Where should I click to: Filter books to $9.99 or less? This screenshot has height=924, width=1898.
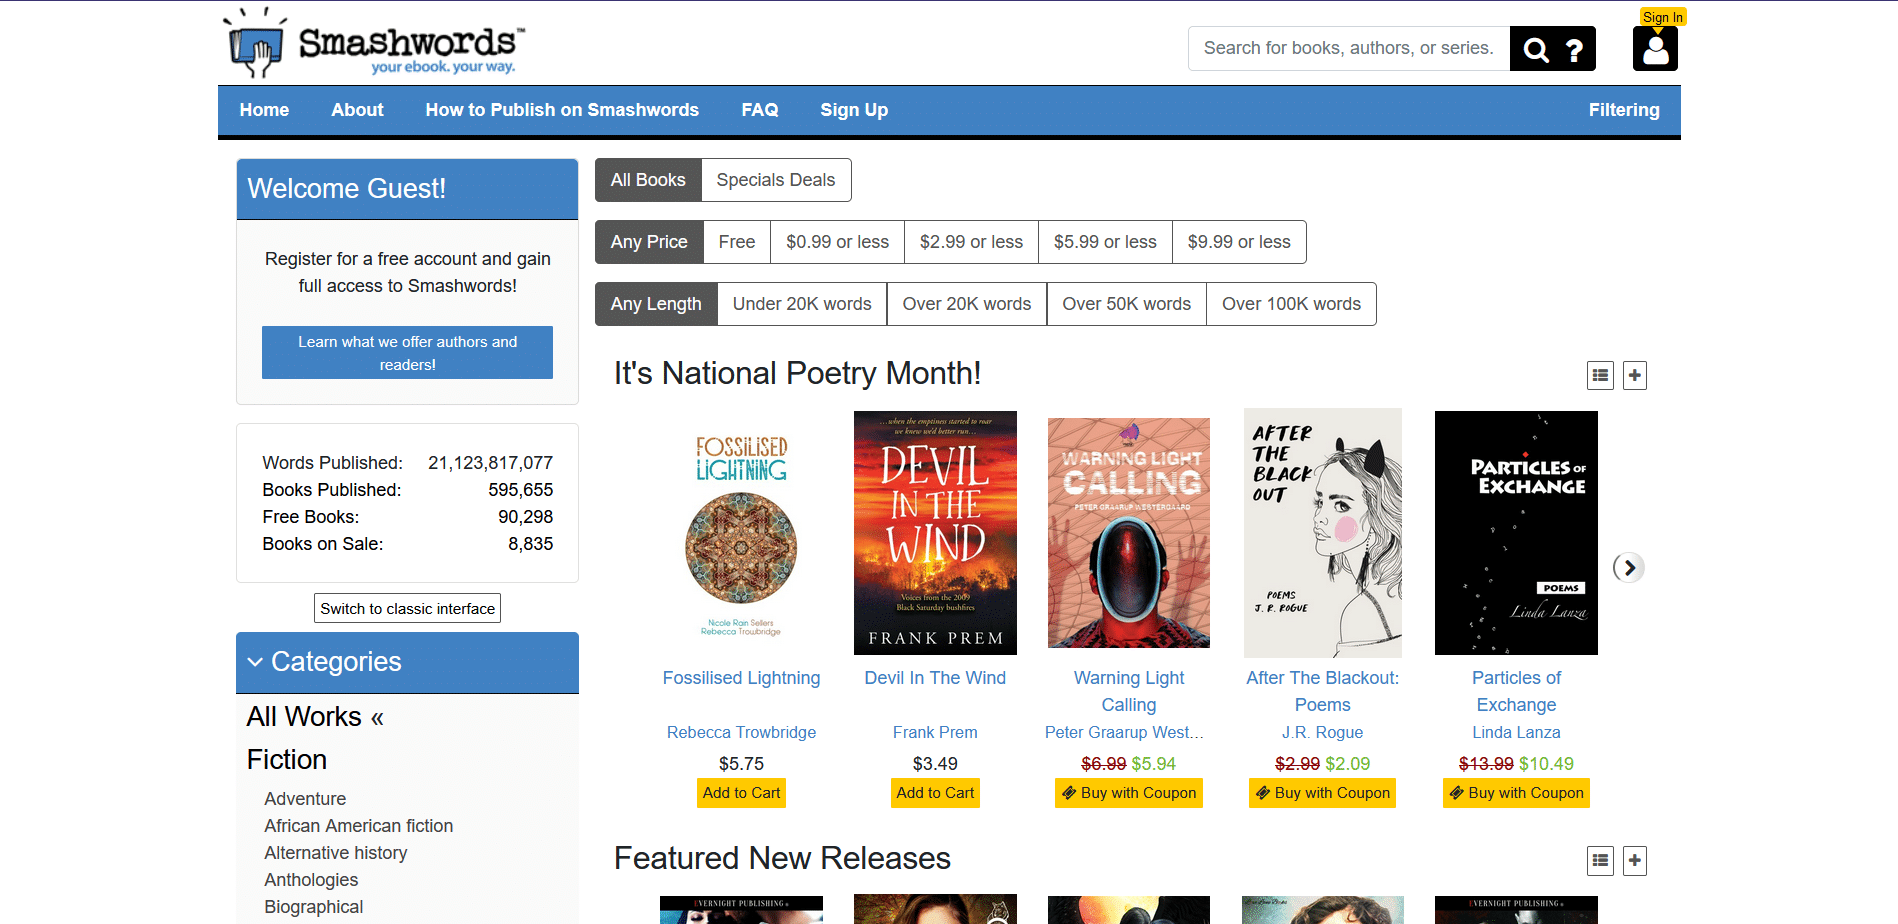coord(1239,242)
